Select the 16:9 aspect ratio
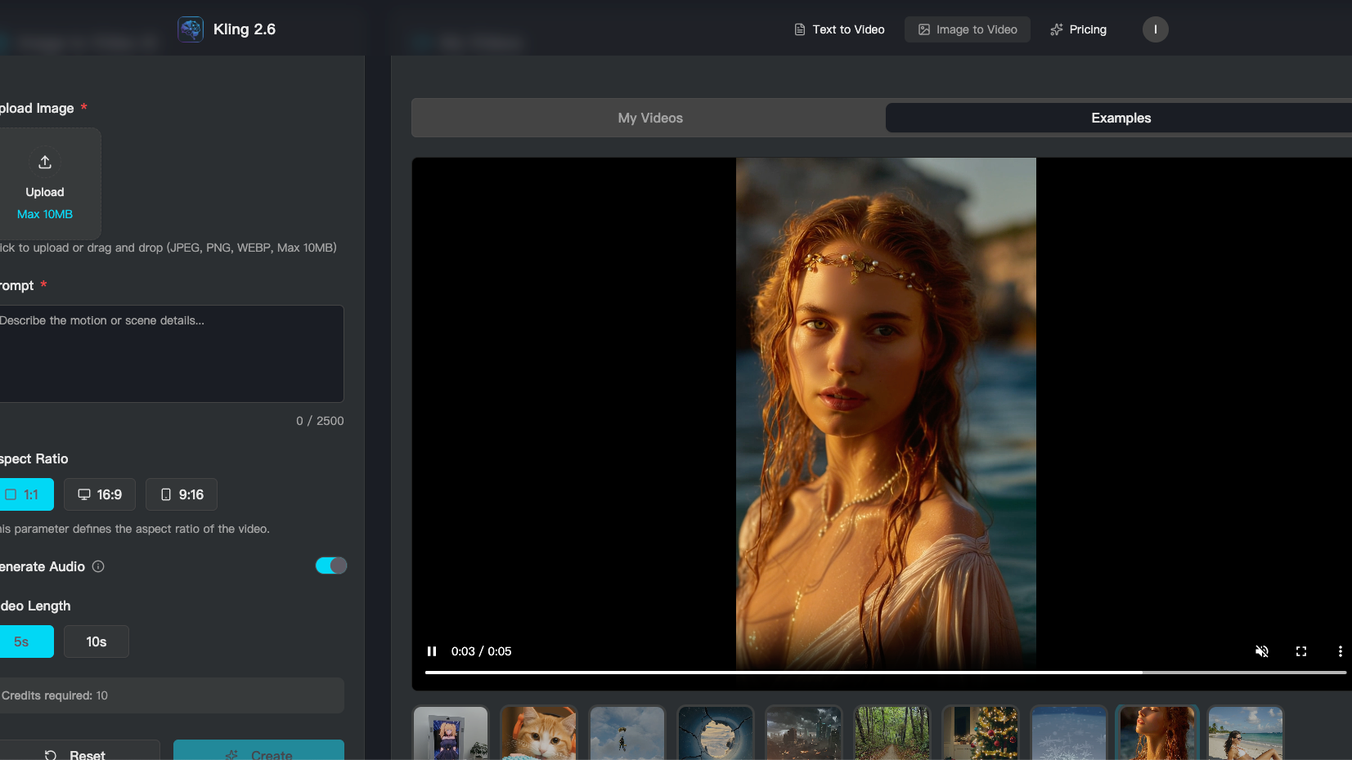 pos(100,494)
